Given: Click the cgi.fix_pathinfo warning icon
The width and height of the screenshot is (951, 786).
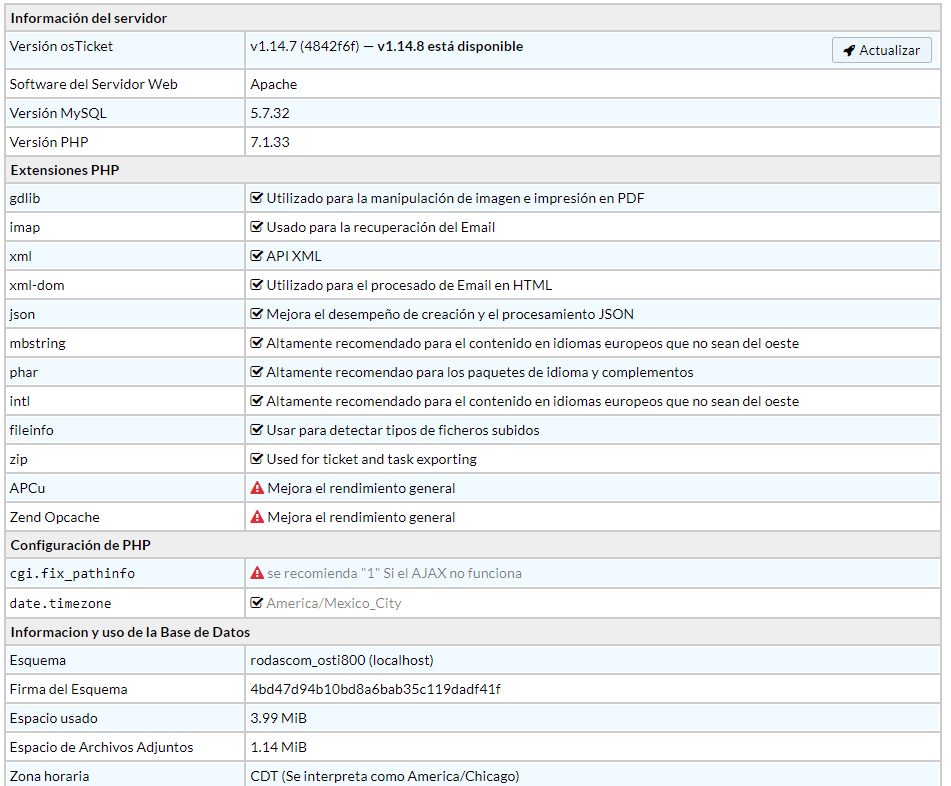Looking at the screenshot, I should [257, 573].
